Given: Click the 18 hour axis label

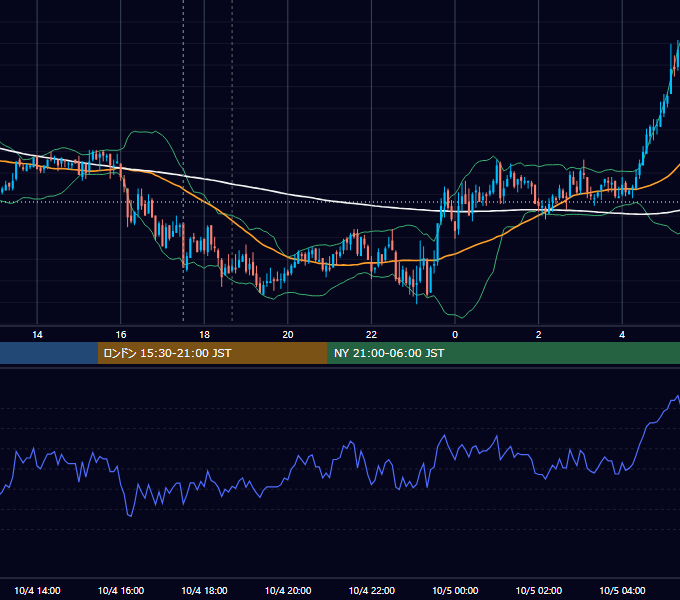Looking at the screenshot, I should point(204,335).
